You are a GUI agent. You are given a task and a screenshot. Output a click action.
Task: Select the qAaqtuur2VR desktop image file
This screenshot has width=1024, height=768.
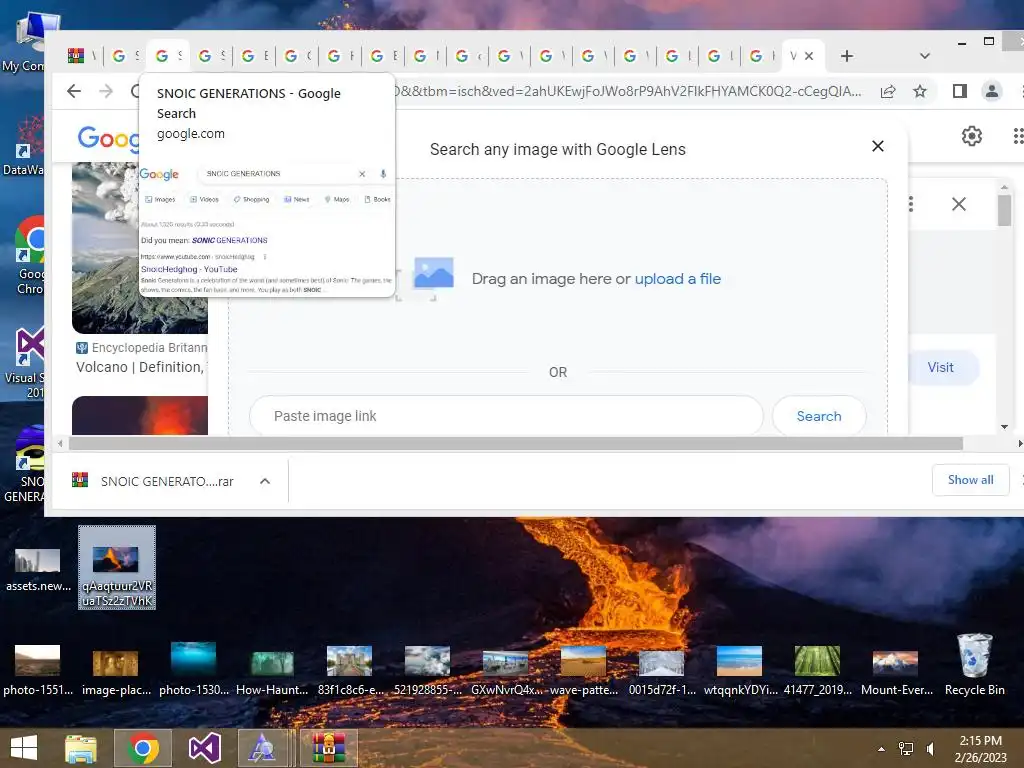pyautogui.click(x=117, y=568)
